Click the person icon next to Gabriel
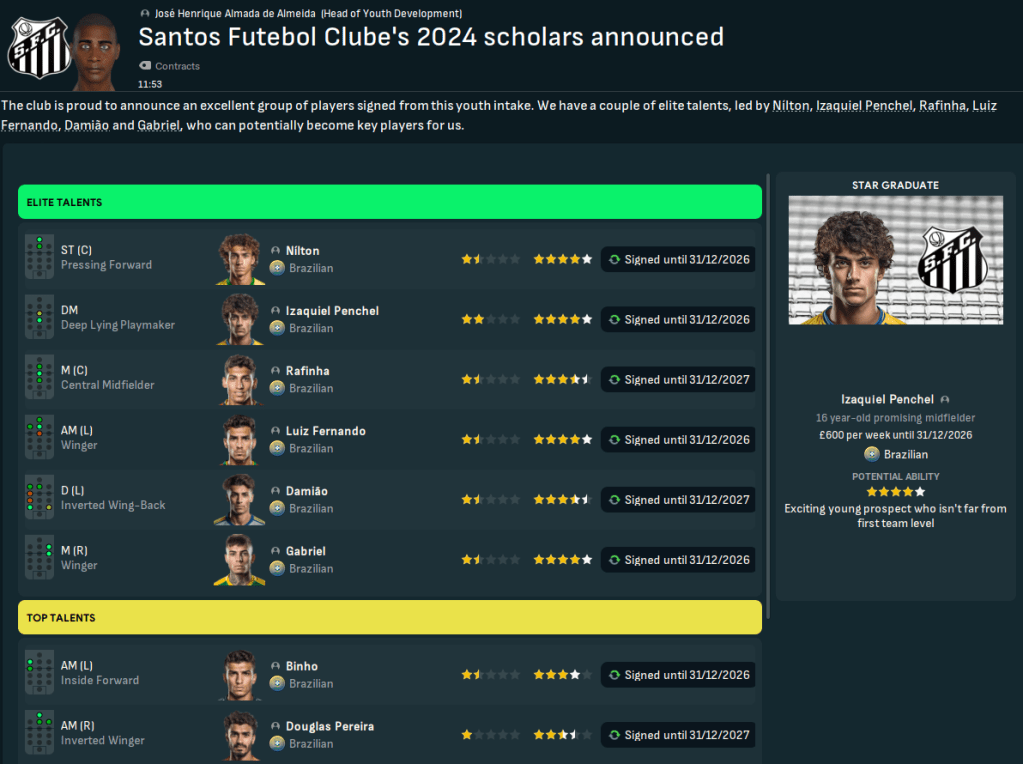1023x764 pixels. pyautogui.click(x=276, y=551)
